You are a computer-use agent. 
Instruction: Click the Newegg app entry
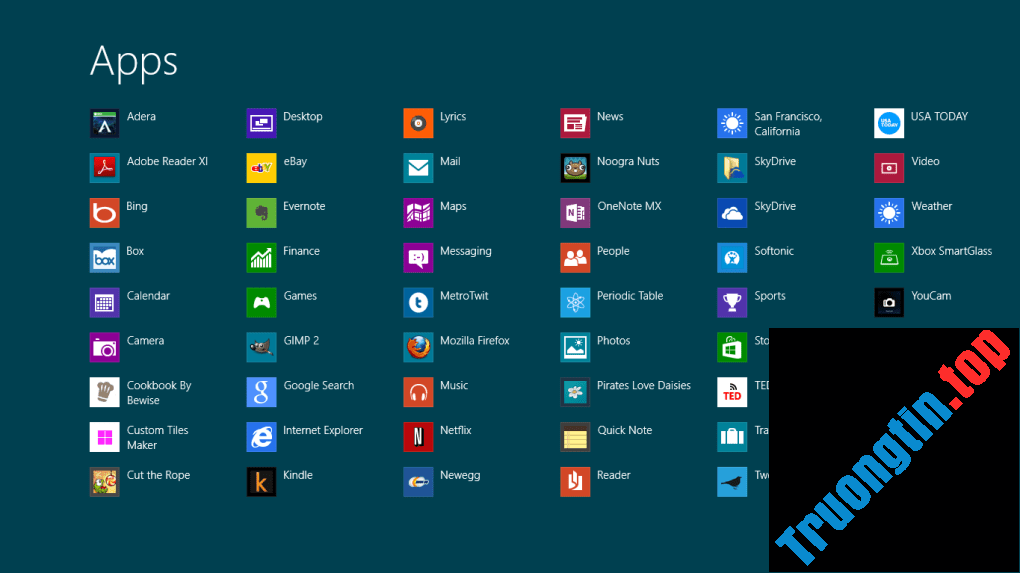pos(459,476)
